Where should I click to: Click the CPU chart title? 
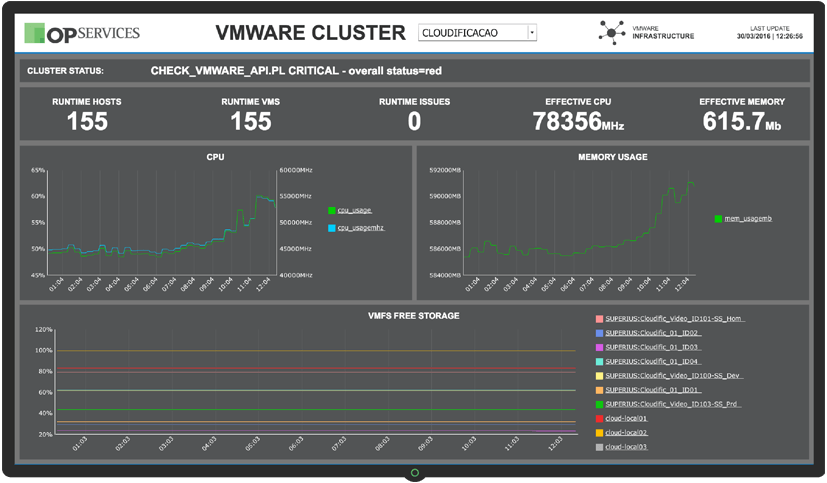pyautogui.click(x=215, y=157)
